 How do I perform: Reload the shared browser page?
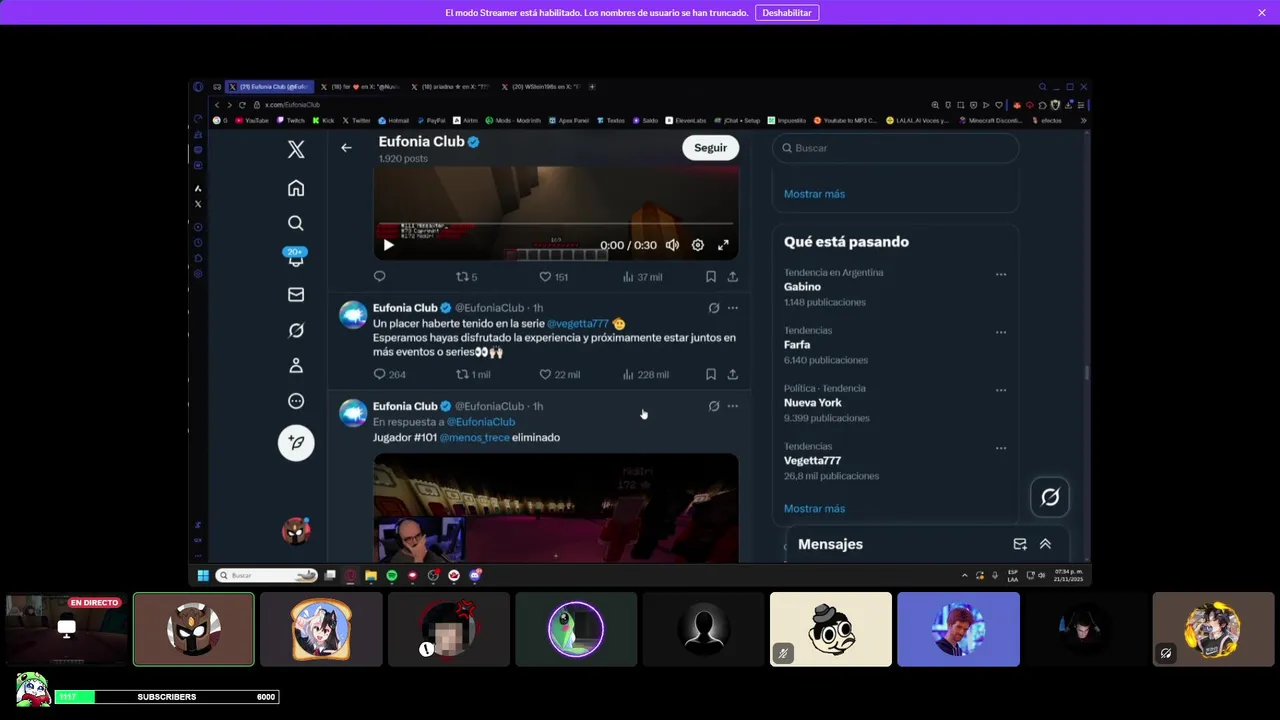242,105
